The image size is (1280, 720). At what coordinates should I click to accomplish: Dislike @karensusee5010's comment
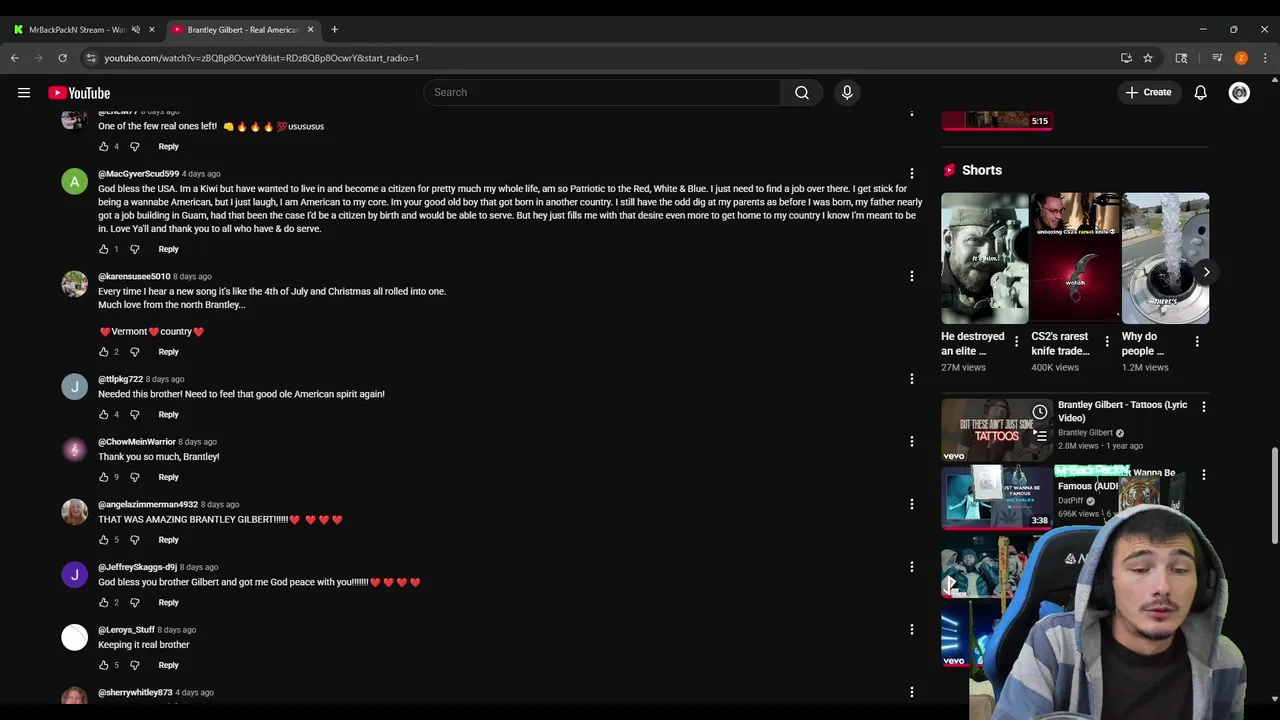pyautogui.click(x=135, y=352)
